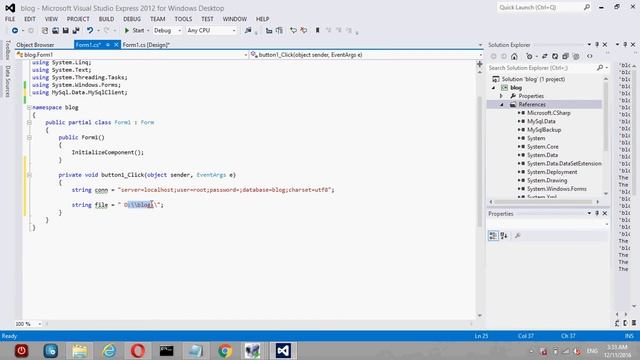Click the Navigate Backward toolbar icon
Screen dimensions: 640x360
point(15,30)
